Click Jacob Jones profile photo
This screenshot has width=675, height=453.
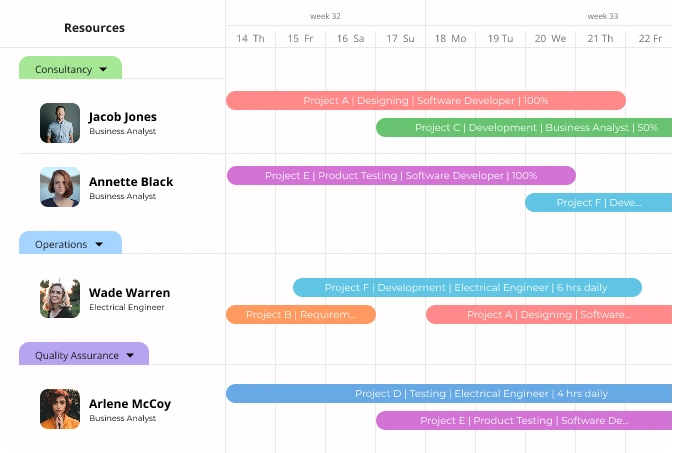click(60, 123)
